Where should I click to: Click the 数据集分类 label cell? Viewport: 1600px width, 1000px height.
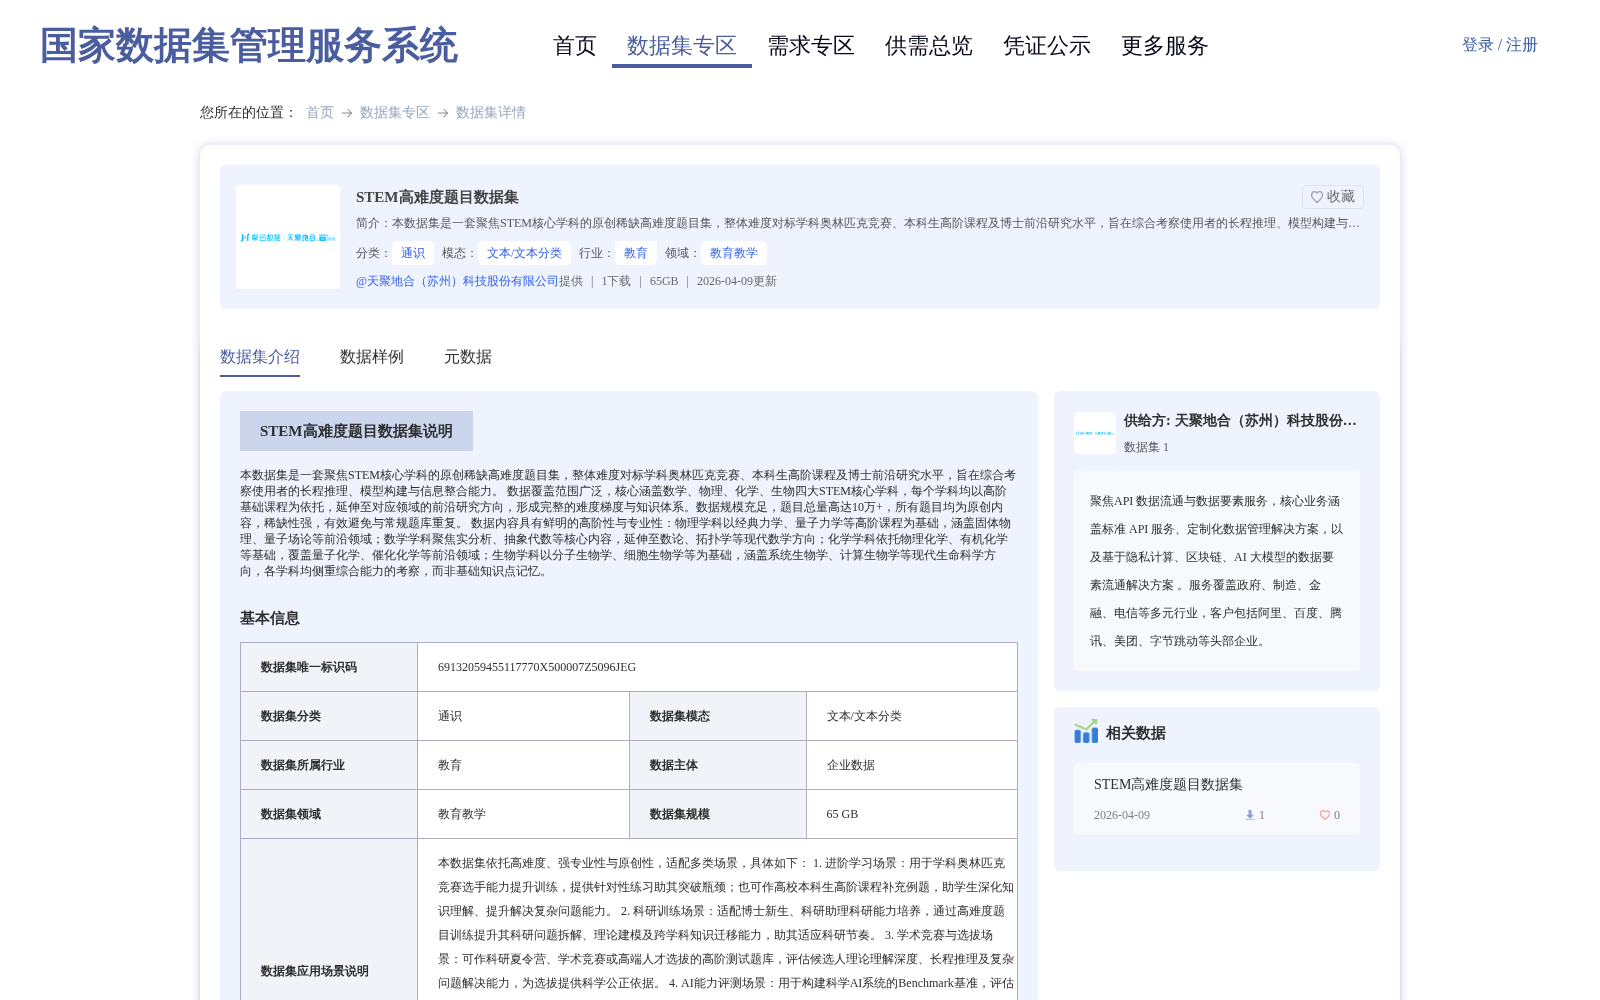(329, 716)
